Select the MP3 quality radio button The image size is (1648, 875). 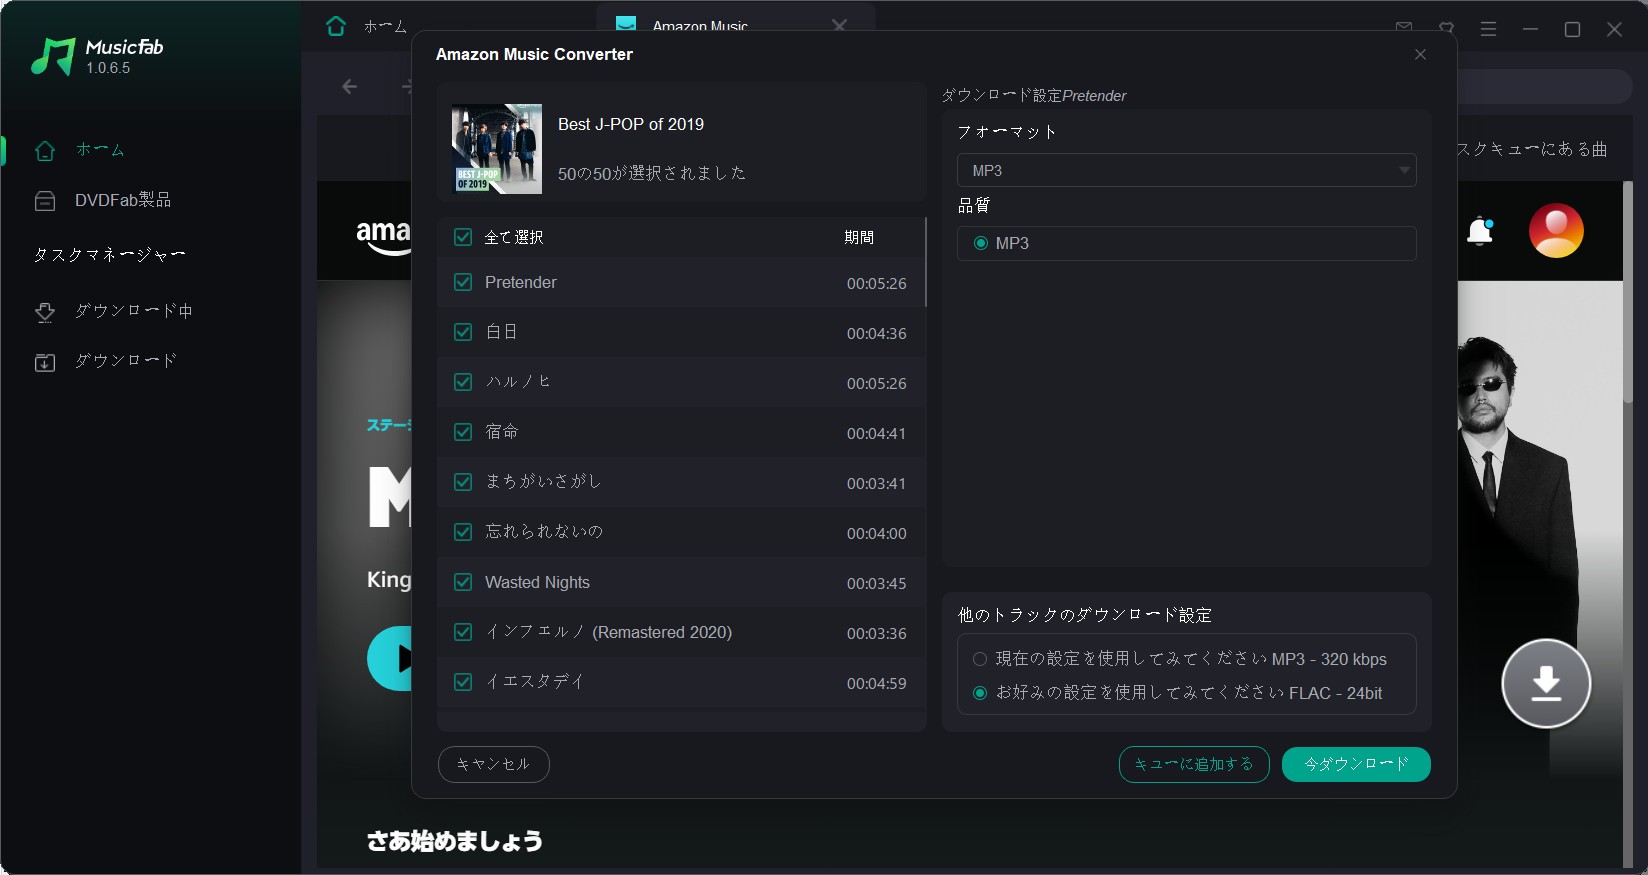[x=980, y=243]
